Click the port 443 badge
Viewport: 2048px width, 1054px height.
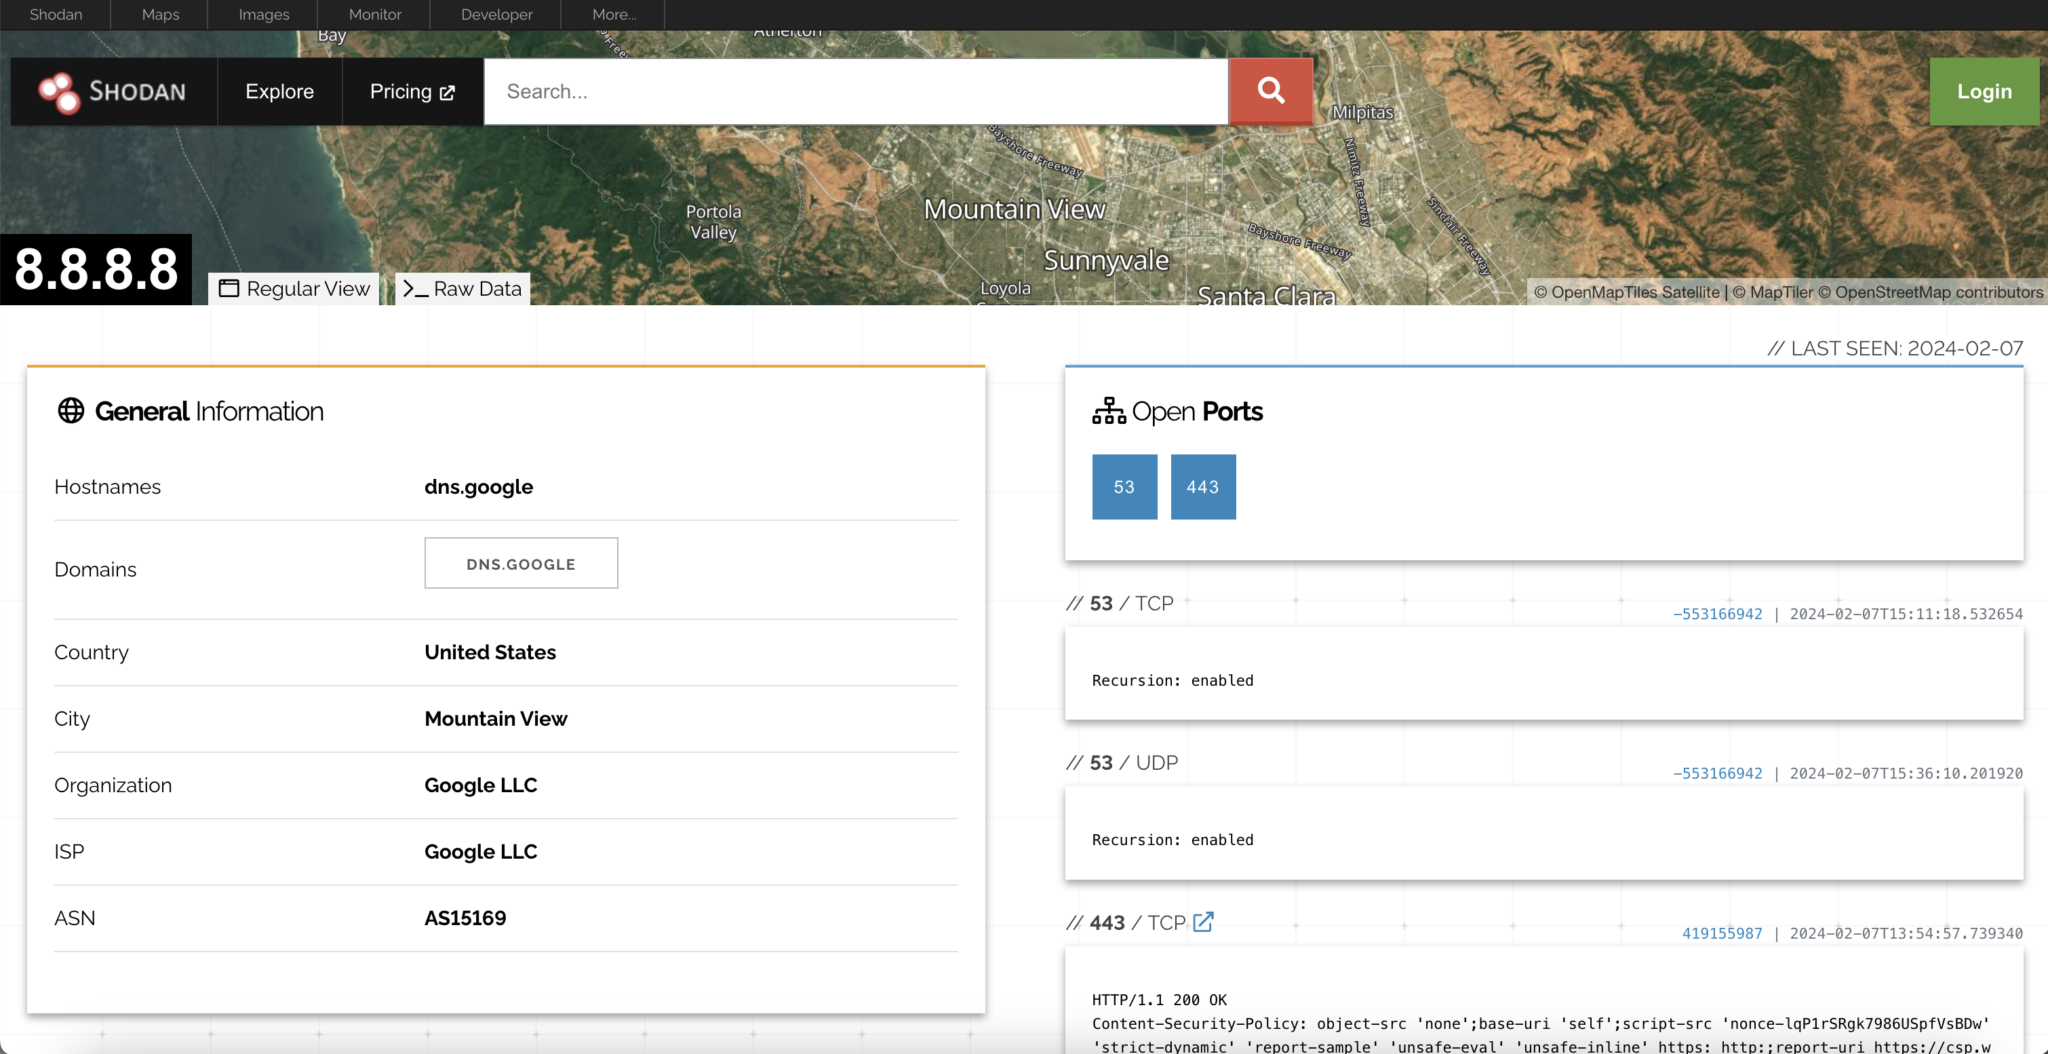point(1203,487)
